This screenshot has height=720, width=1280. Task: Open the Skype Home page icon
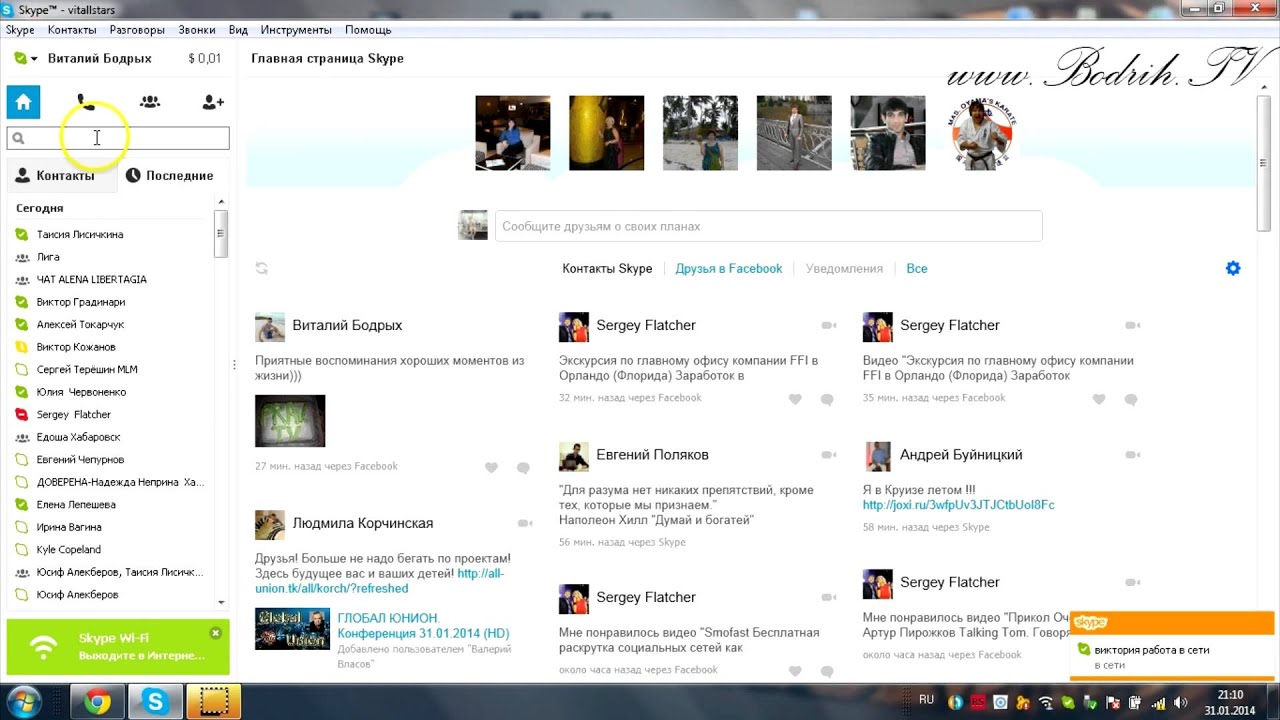click(x=23, y=102)
